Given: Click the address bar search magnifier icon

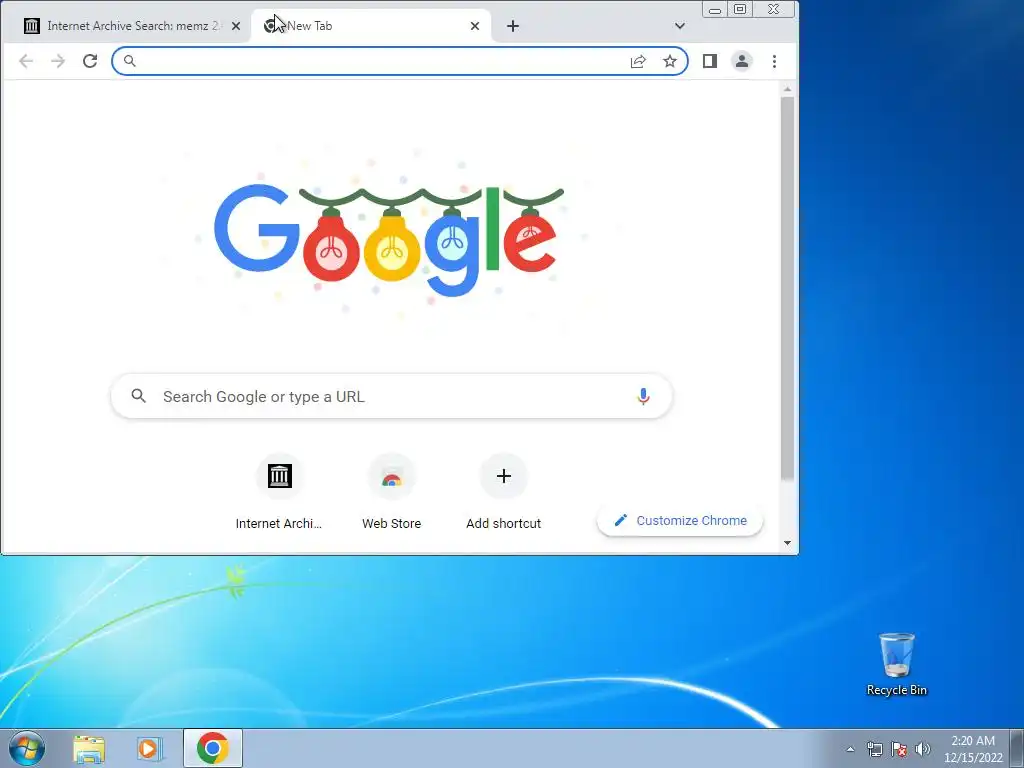Looking at the screenshot, I should click(129, 61).
